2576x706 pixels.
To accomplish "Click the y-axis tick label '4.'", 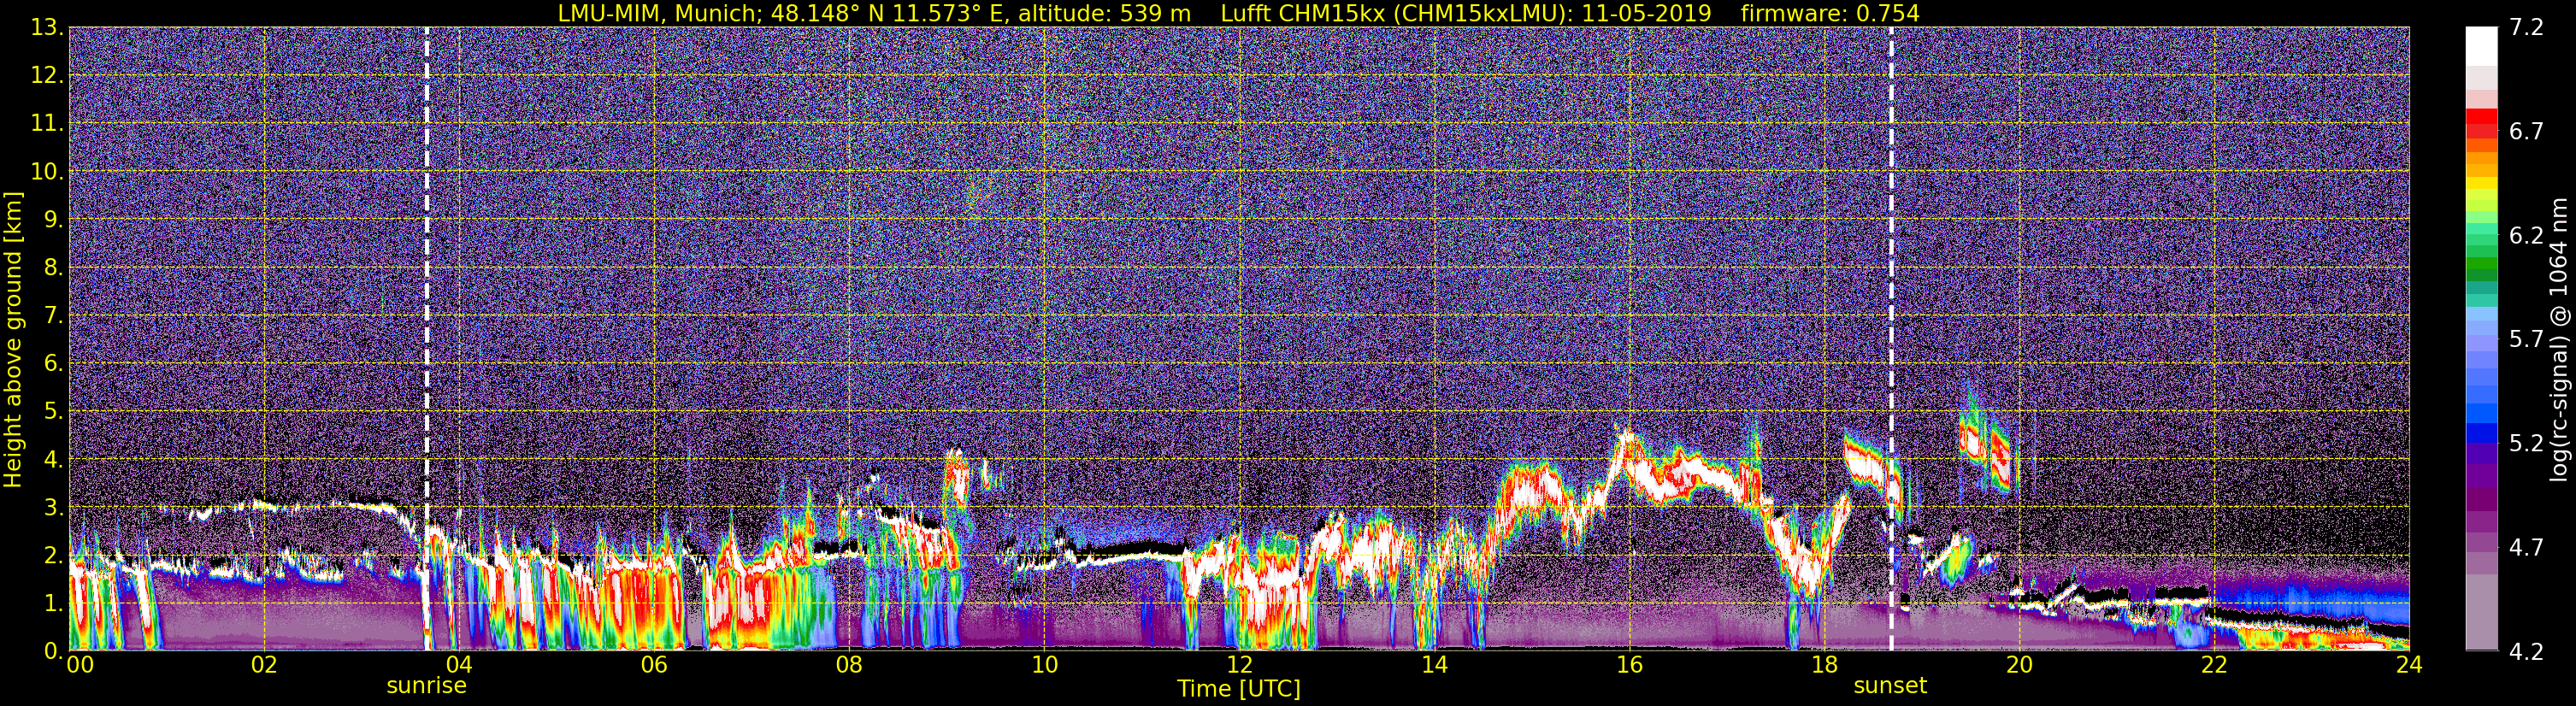I will tap(53, 460).
